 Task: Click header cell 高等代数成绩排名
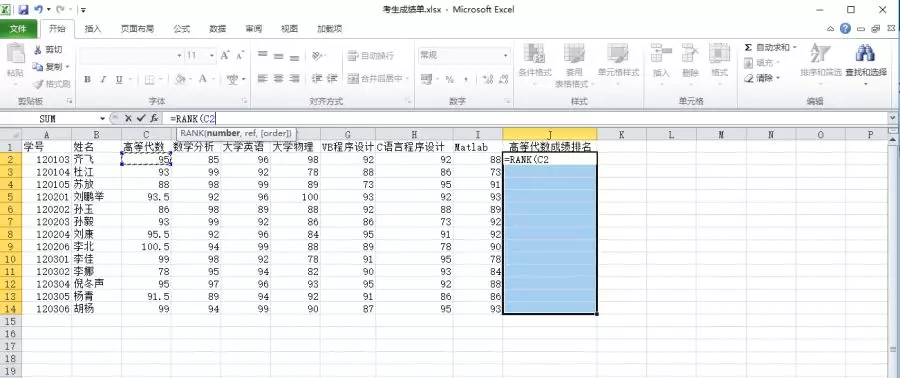click(549, 147)
